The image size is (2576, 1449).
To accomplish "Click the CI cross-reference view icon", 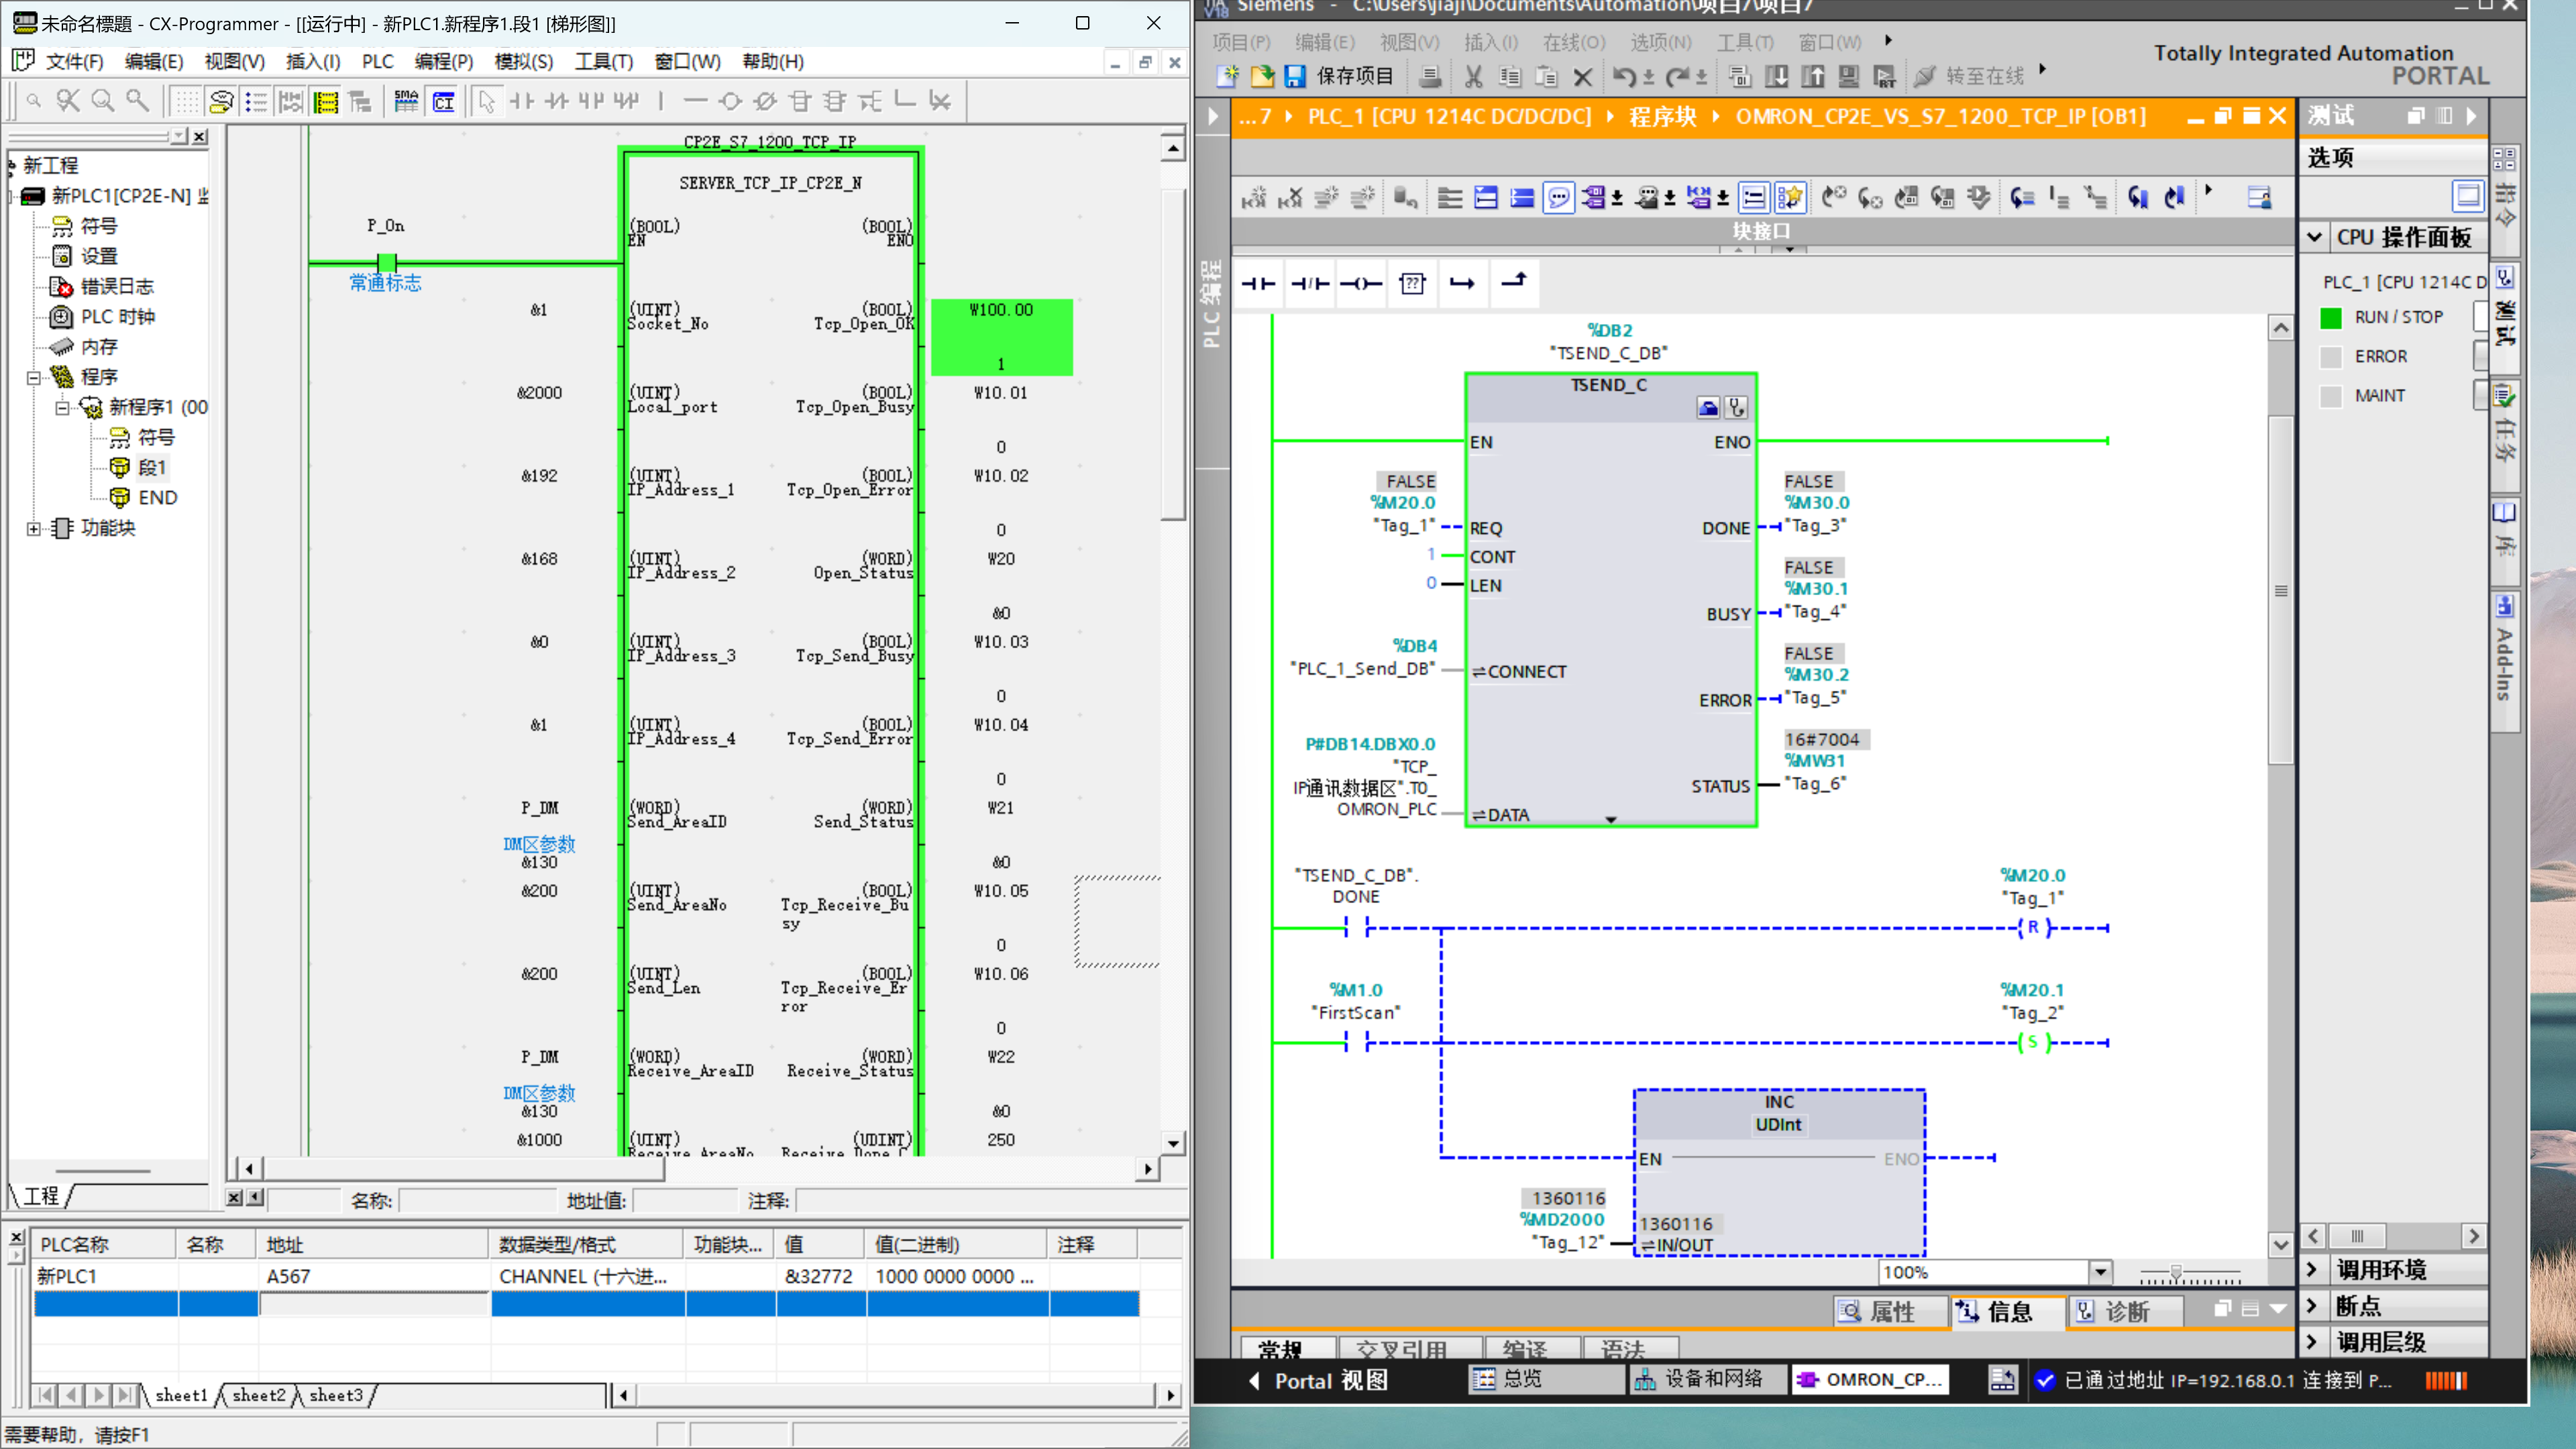I will [444, 101].
